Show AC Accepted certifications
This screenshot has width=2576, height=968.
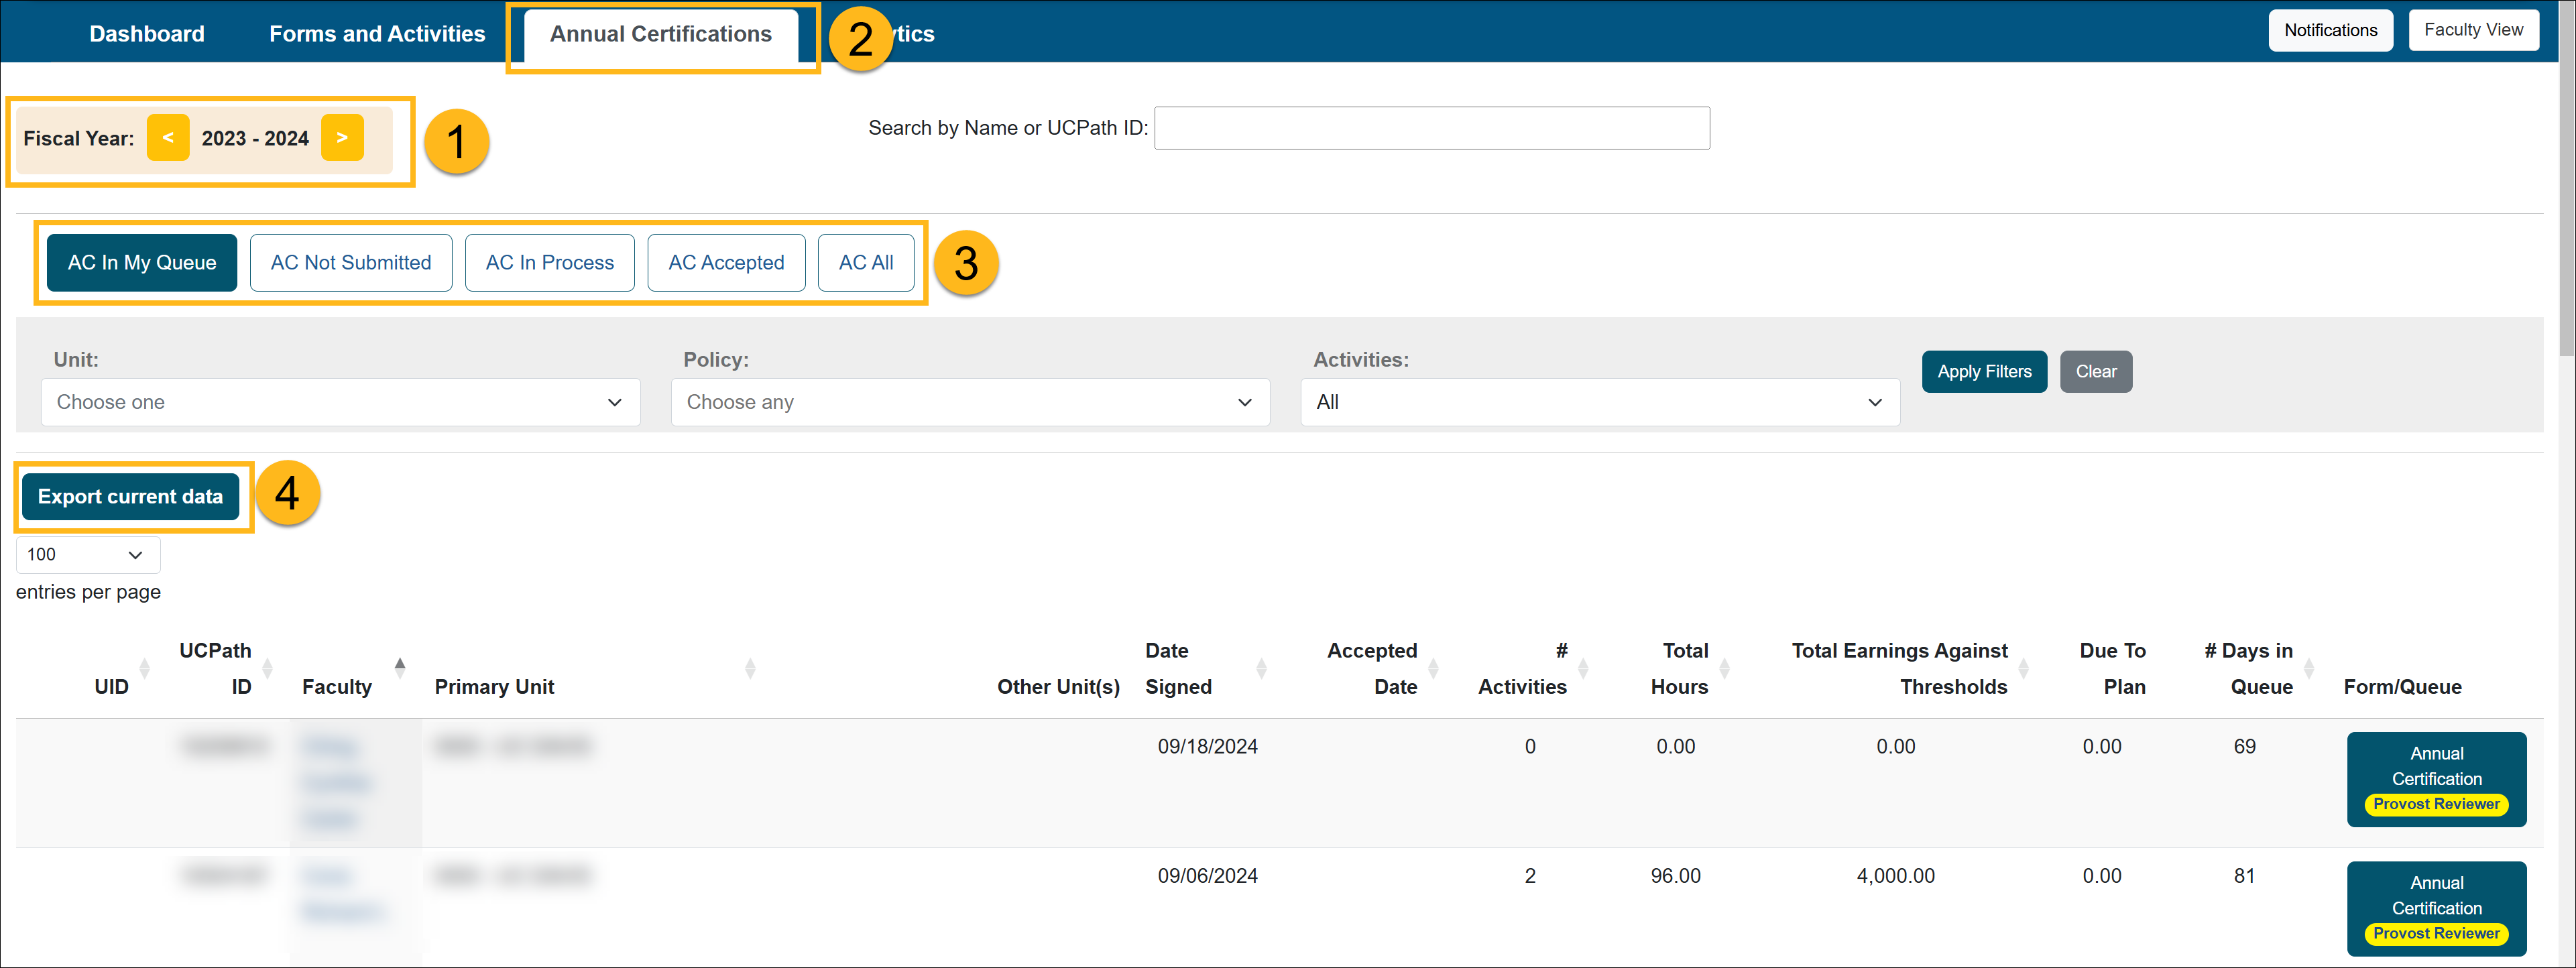coord(726,263)
